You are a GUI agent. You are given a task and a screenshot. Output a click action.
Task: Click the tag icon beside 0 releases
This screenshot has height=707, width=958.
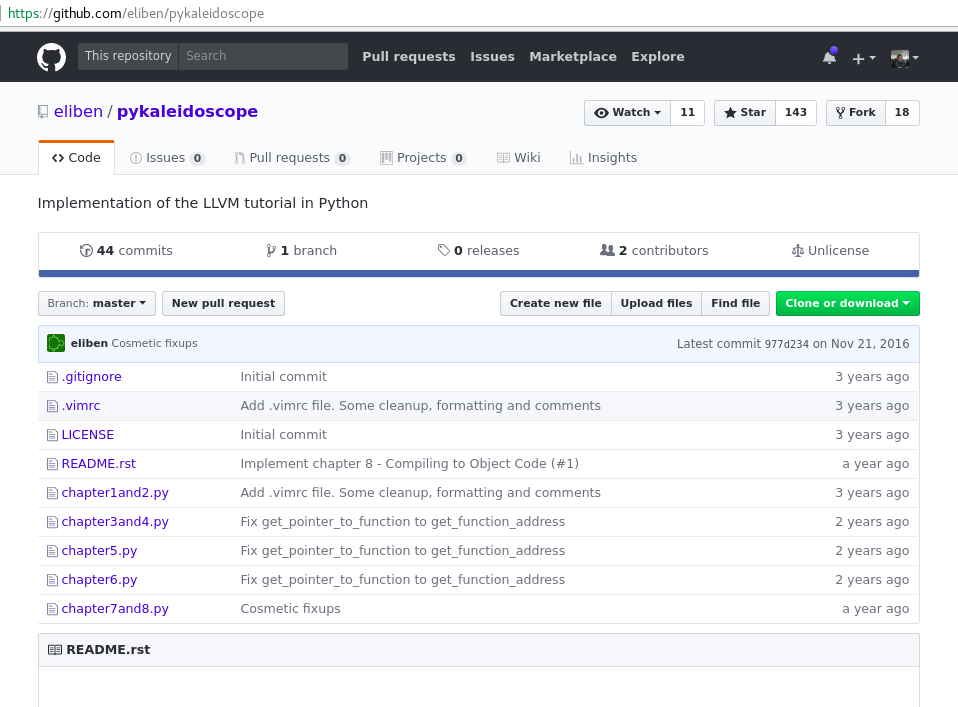[444, 251]
